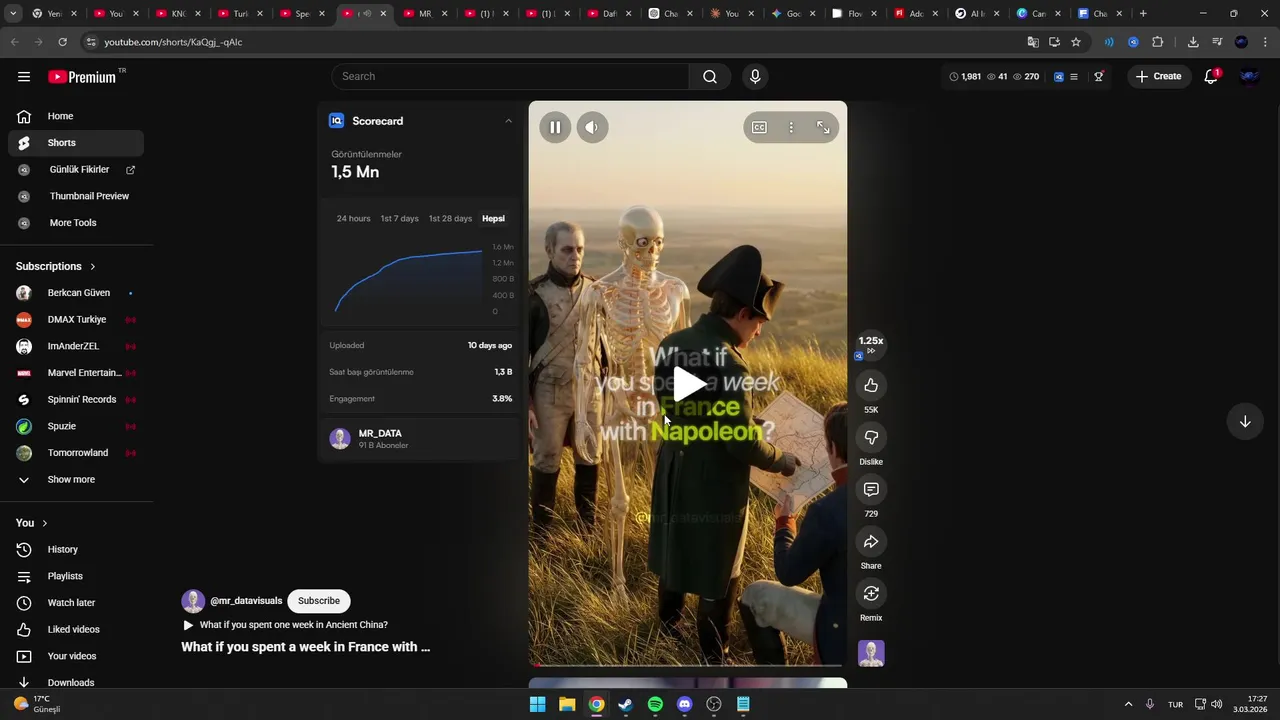Open the tab search dropdown
Viewport: 1280px width, 720px height.
pyautogui.click(x=13, y=14)
